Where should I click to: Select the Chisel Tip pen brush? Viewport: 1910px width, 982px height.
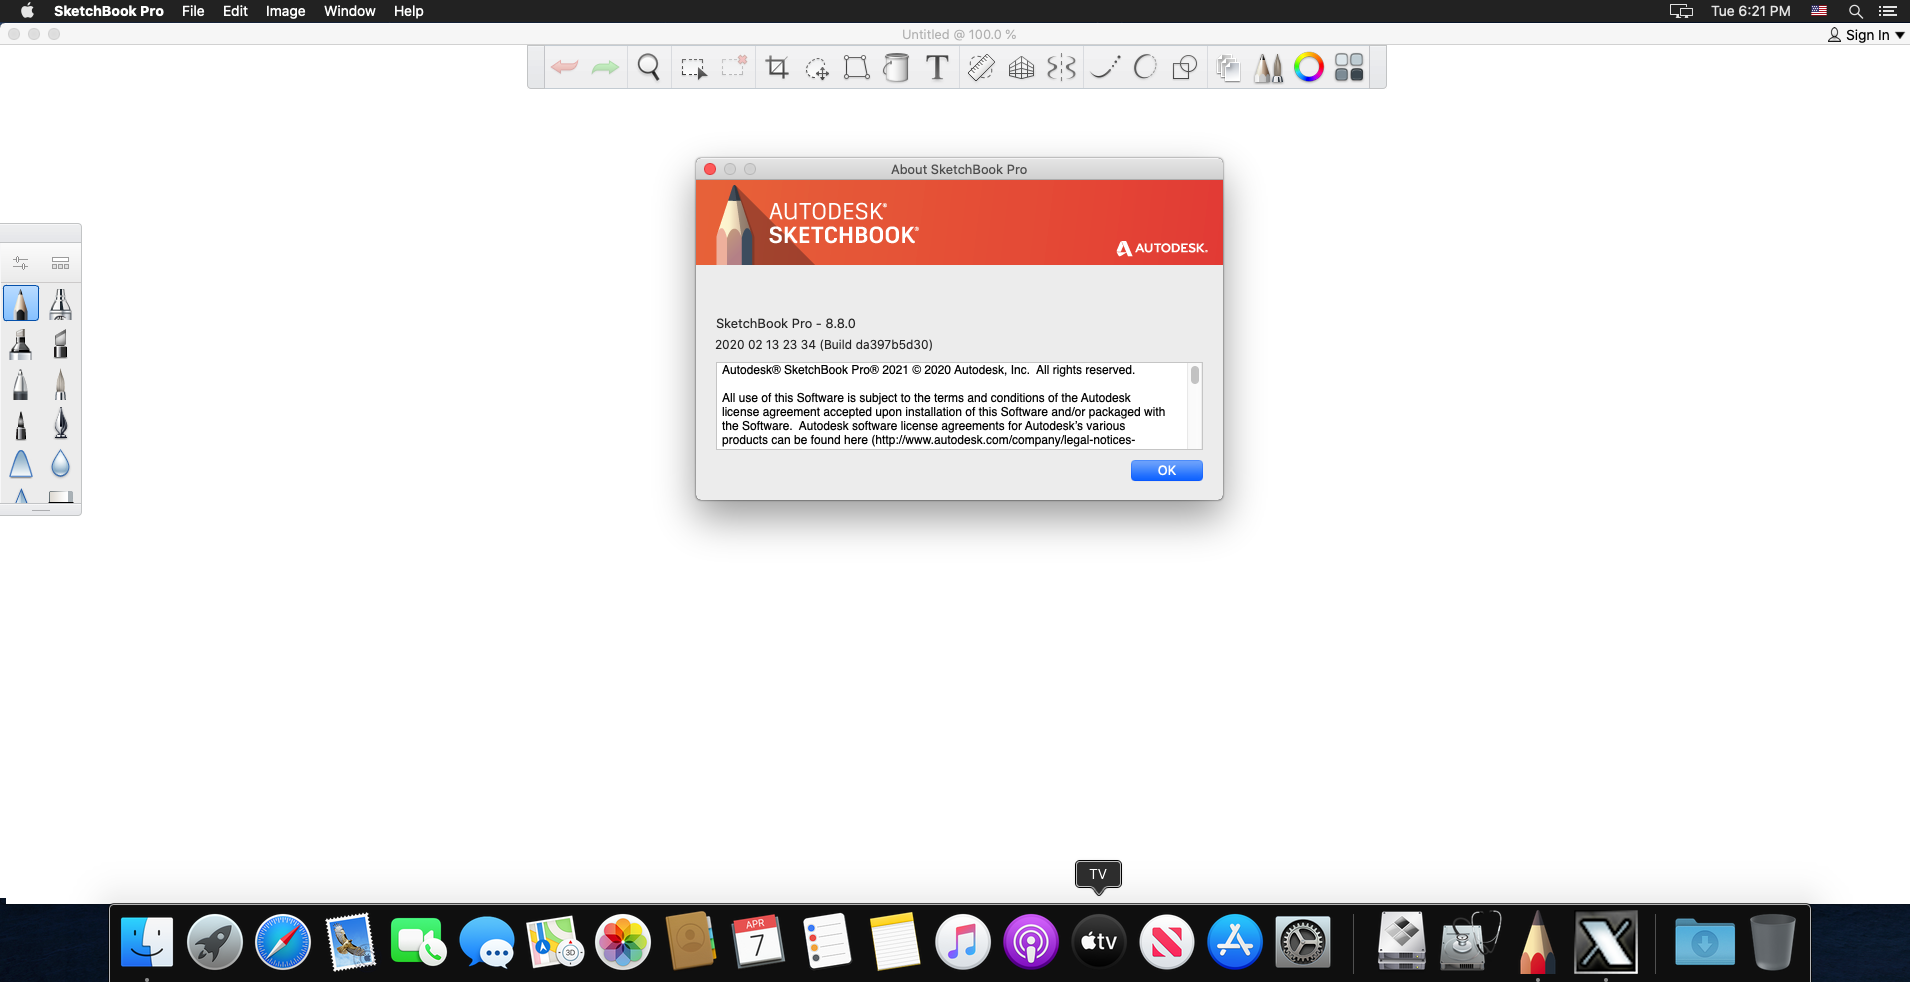tap(60, 344)
